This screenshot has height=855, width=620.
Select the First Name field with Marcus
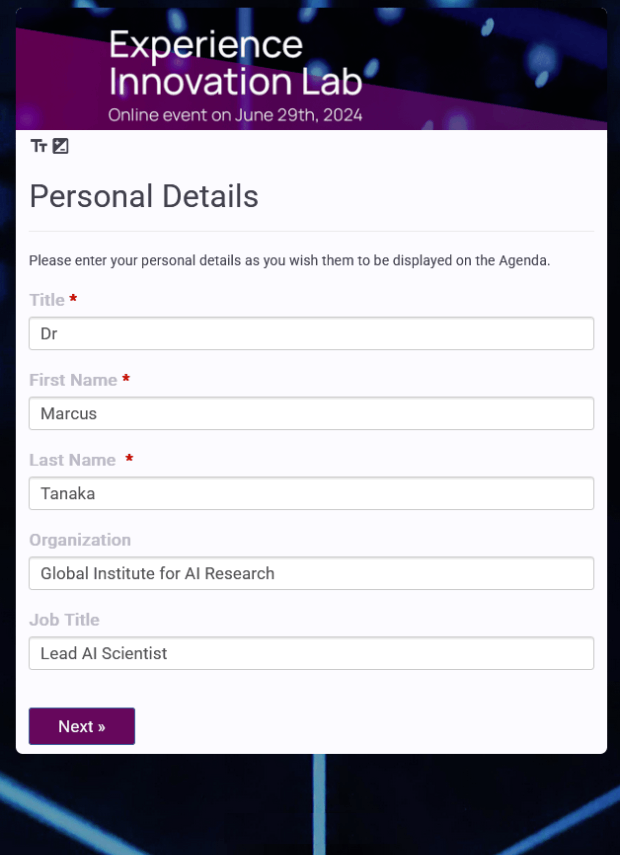311,413
